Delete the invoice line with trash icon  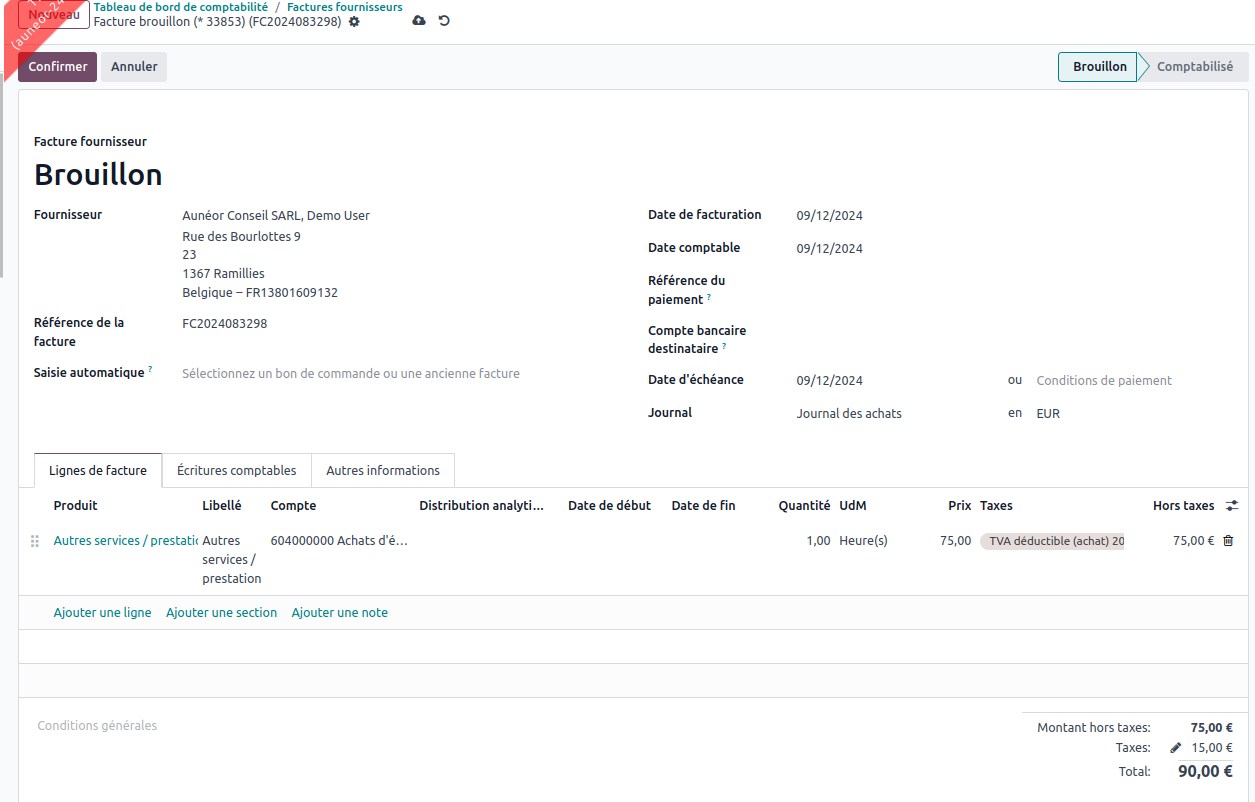(x=1228, y=541)
